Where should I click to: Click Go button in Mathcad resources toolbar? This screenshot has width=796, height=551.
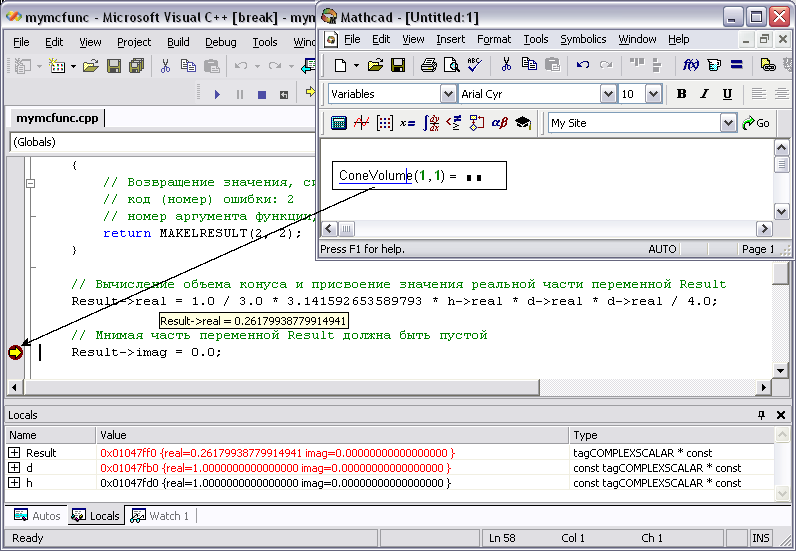[756, 123]
